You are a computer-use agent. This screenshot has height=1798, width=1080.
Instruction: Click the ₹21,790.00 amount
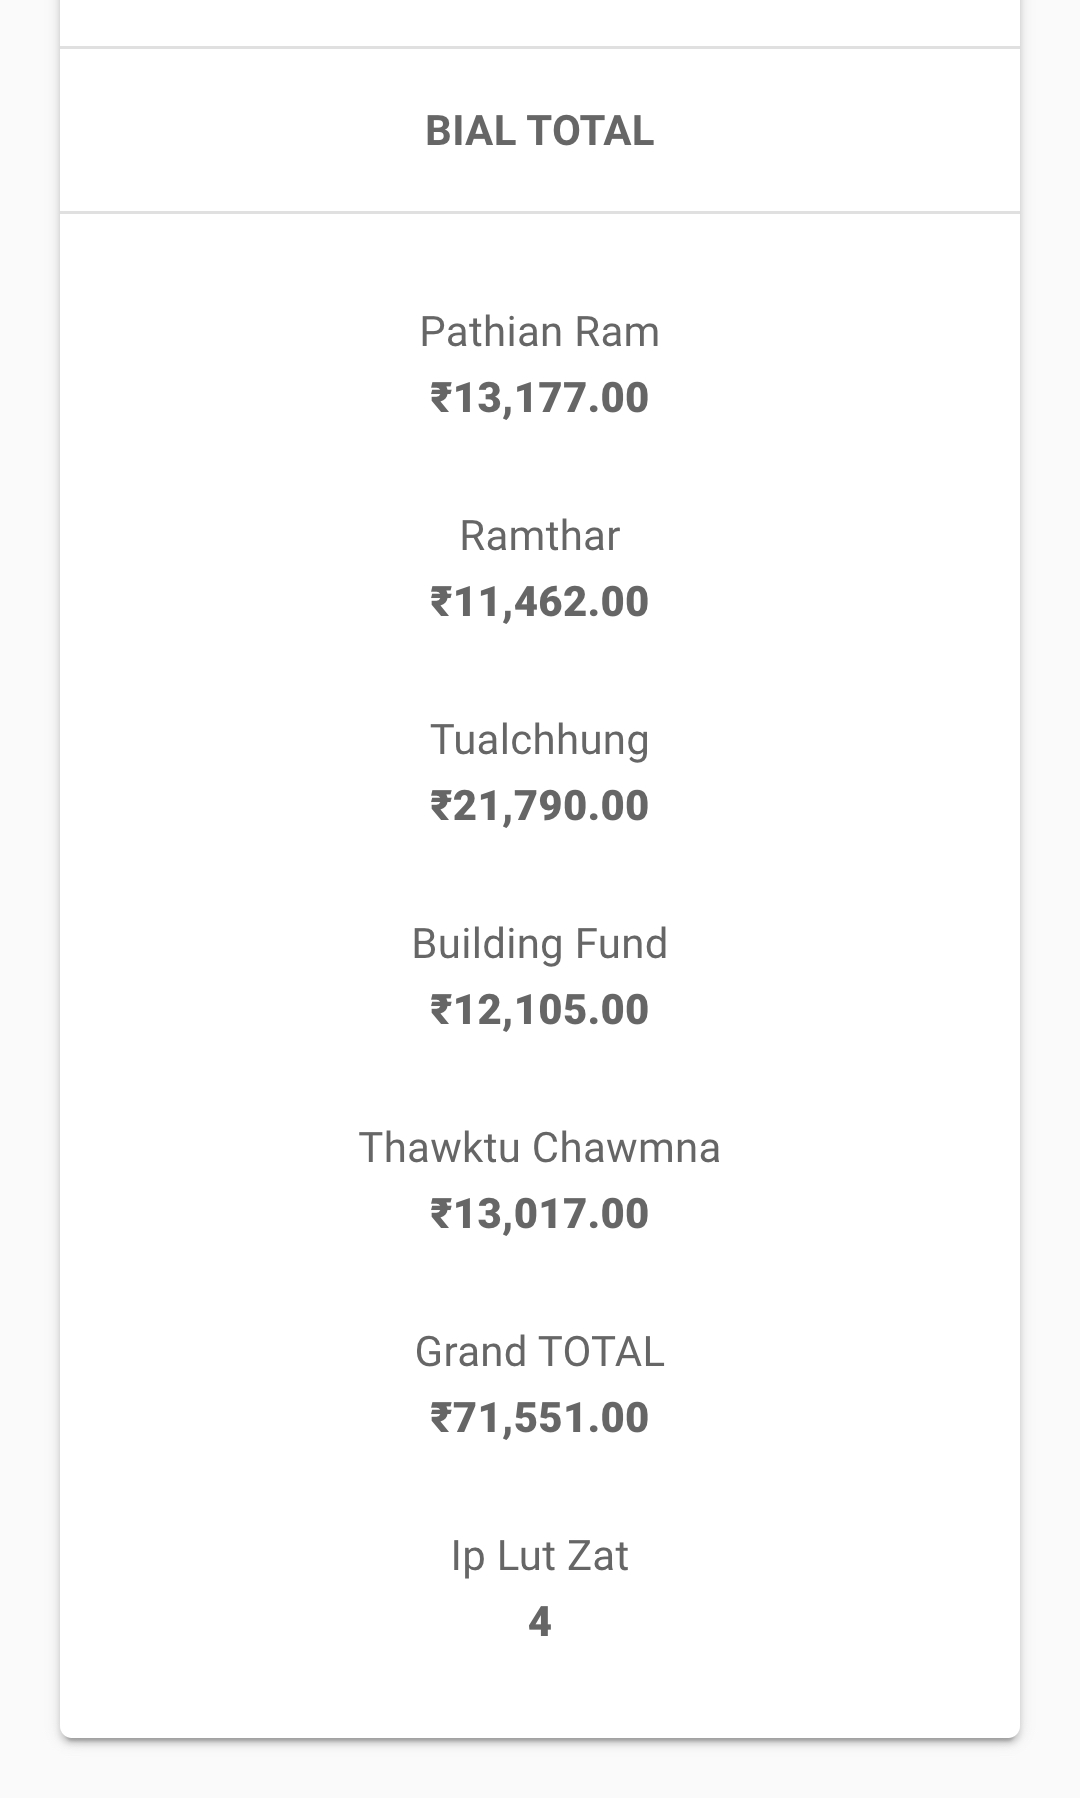pyautogui.click(x=540, y=806)
